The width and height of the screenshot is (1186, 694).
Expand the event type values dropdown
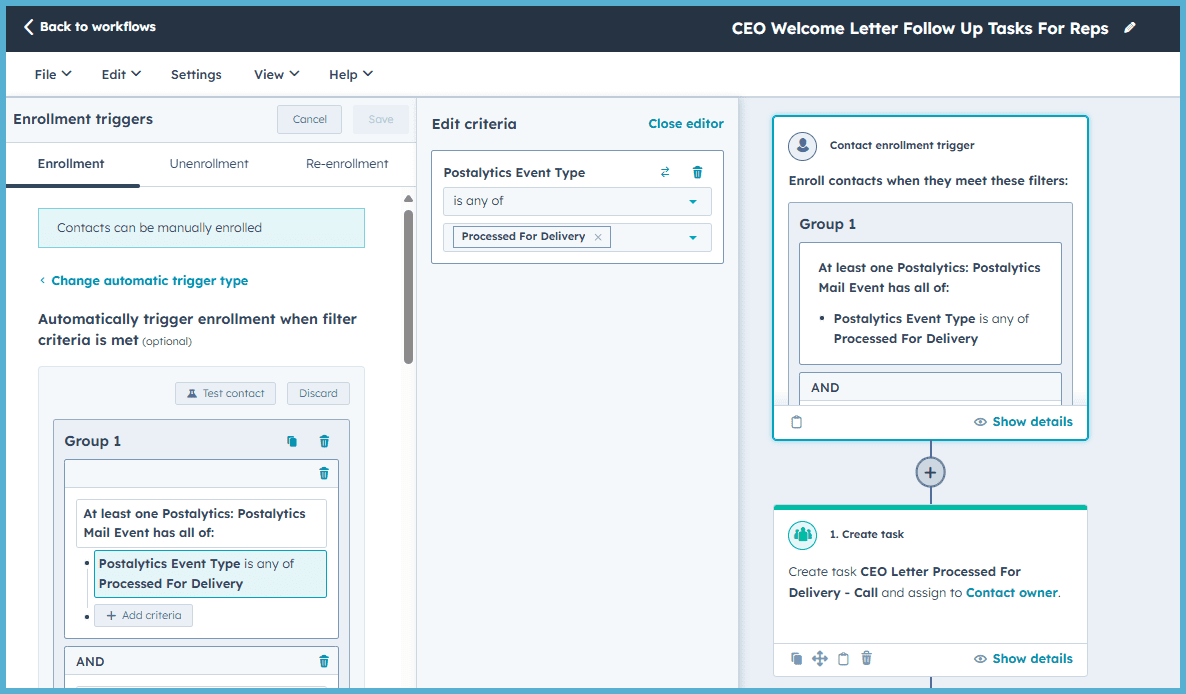tap(692, 237)
